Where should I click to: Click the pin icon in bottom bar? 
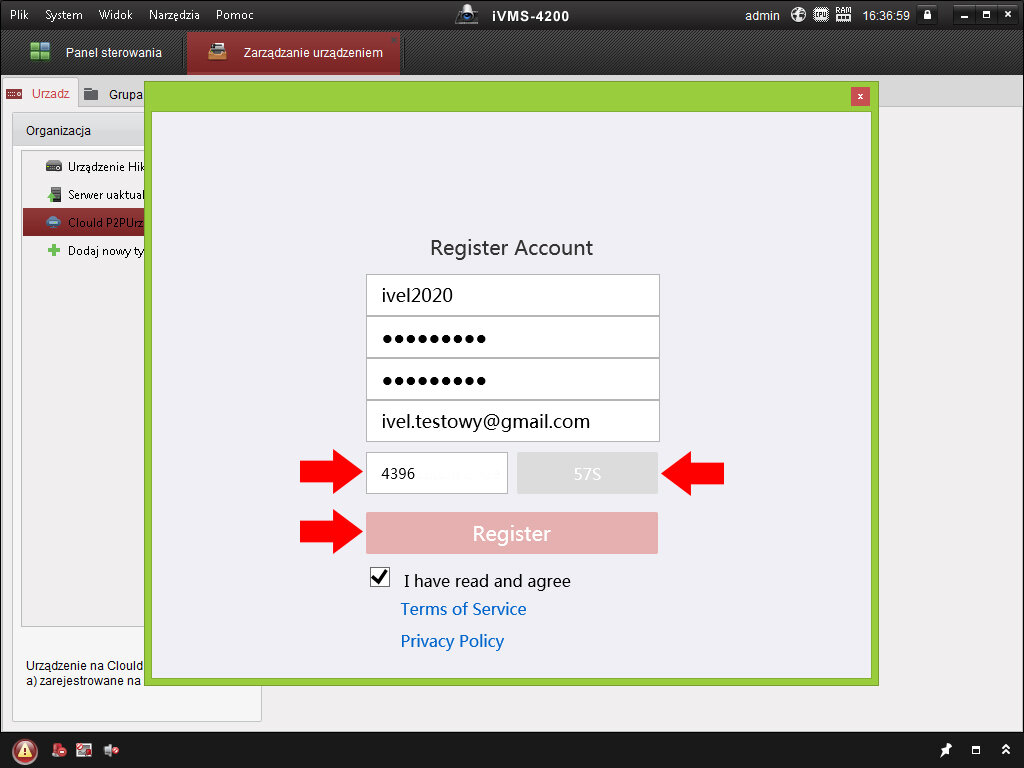pos(946,750)
